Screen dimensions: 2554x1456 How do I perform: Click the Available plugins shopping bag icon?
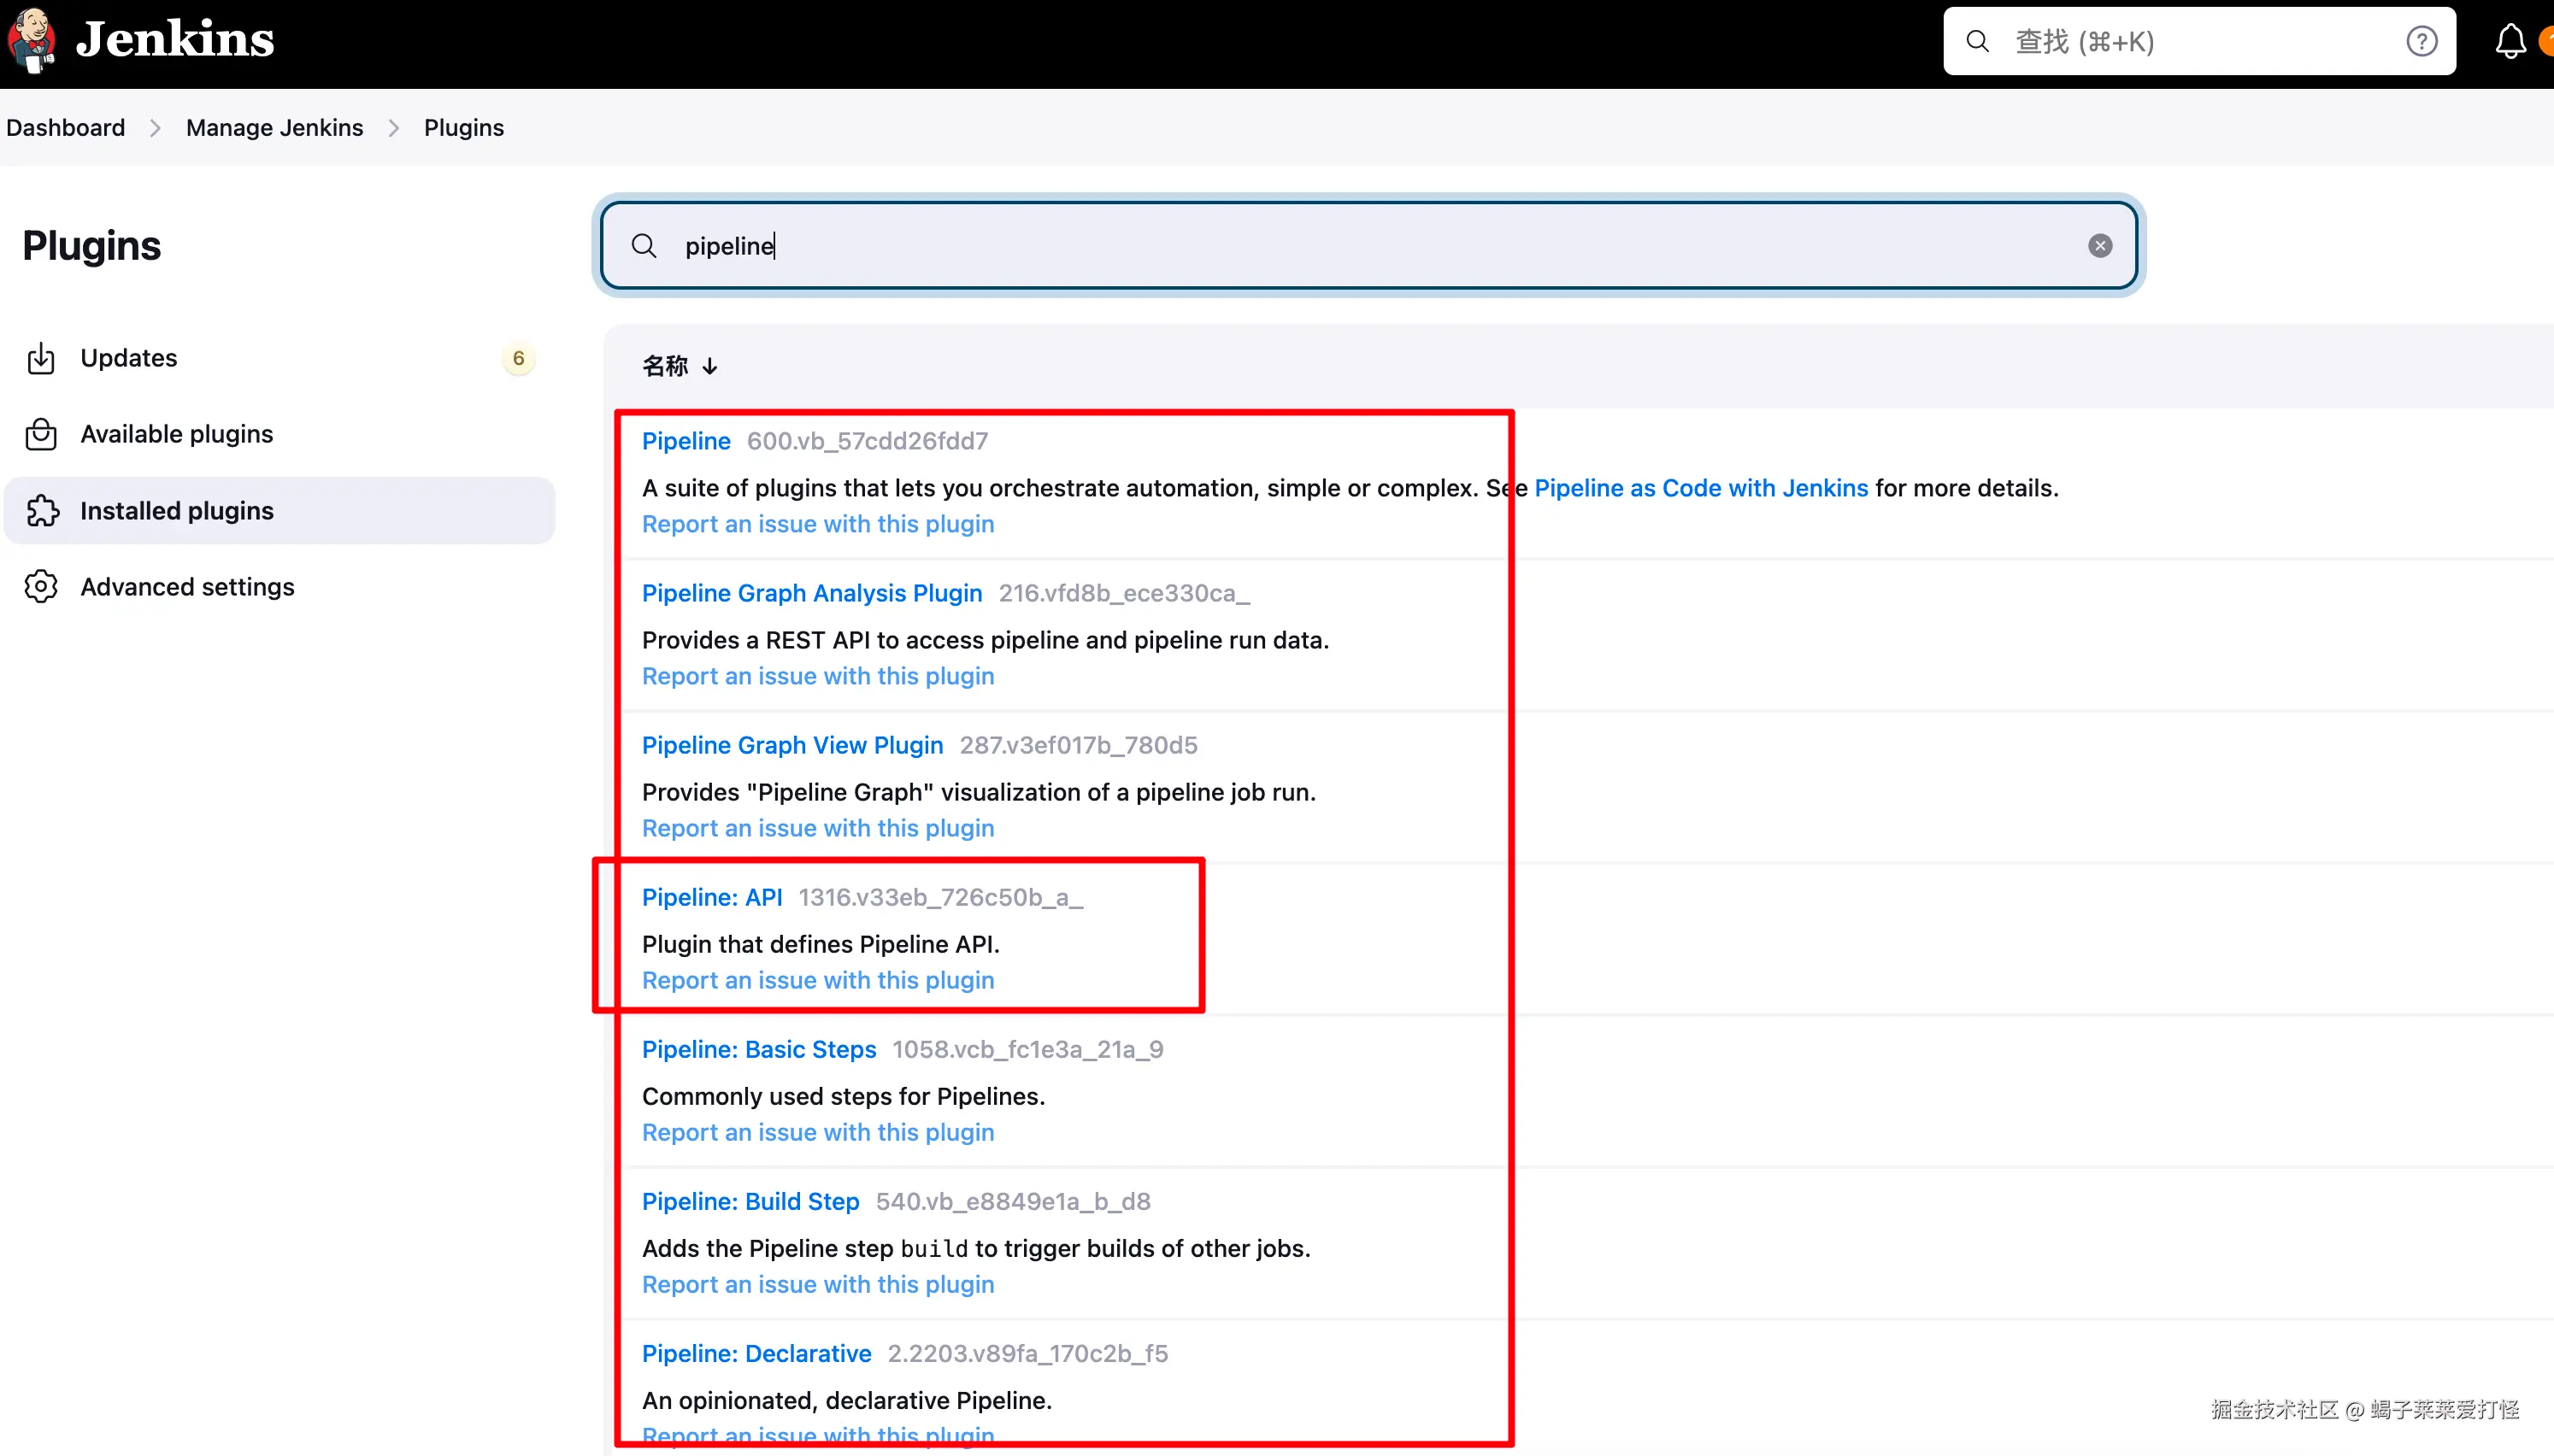click(x=41, y=434)
